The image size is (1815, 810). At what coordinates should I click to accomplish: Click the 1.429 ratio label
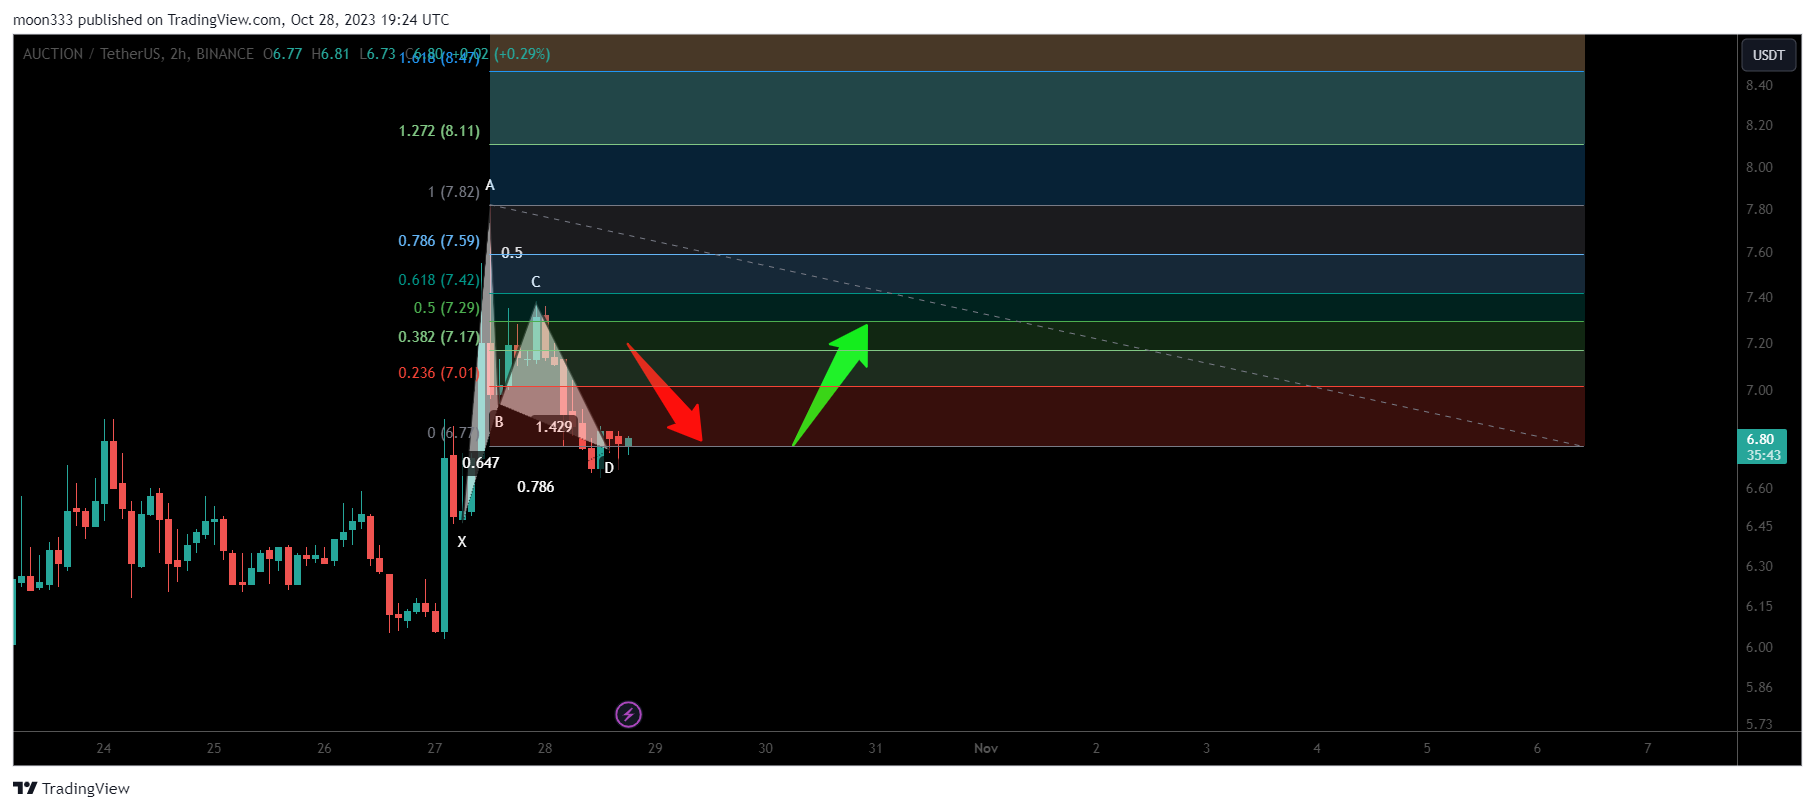(x=554, y=427)
